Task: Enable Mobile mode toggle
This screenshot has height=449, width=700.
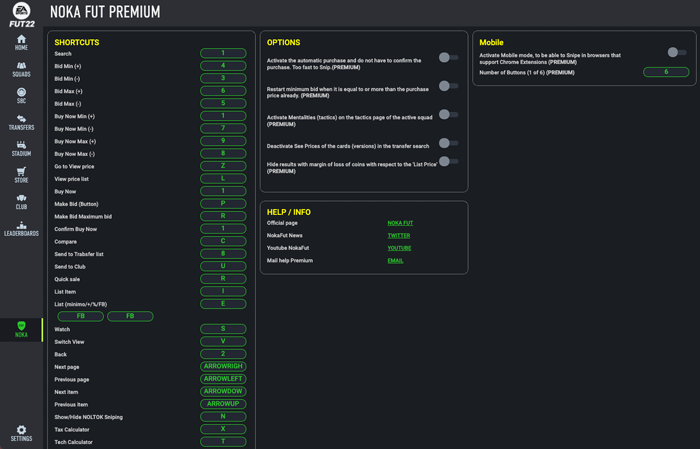Action: pyautogui.click(x=677, y=52)
